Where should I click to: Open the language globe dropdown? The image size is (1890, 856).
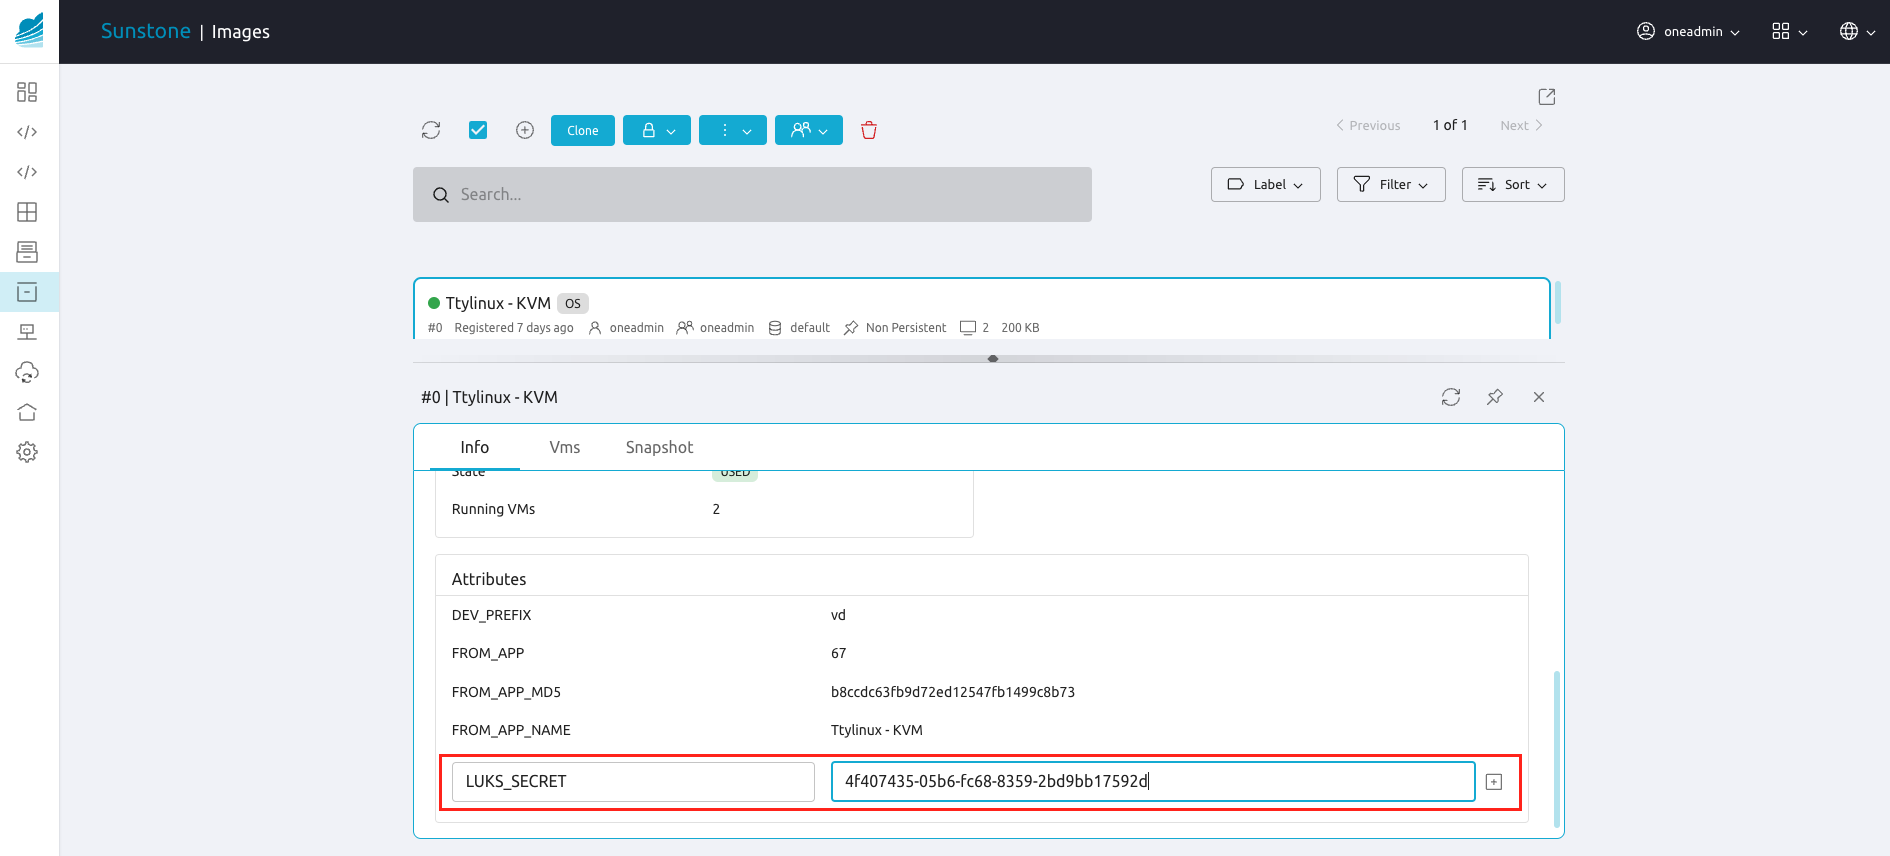[1857, 31]
